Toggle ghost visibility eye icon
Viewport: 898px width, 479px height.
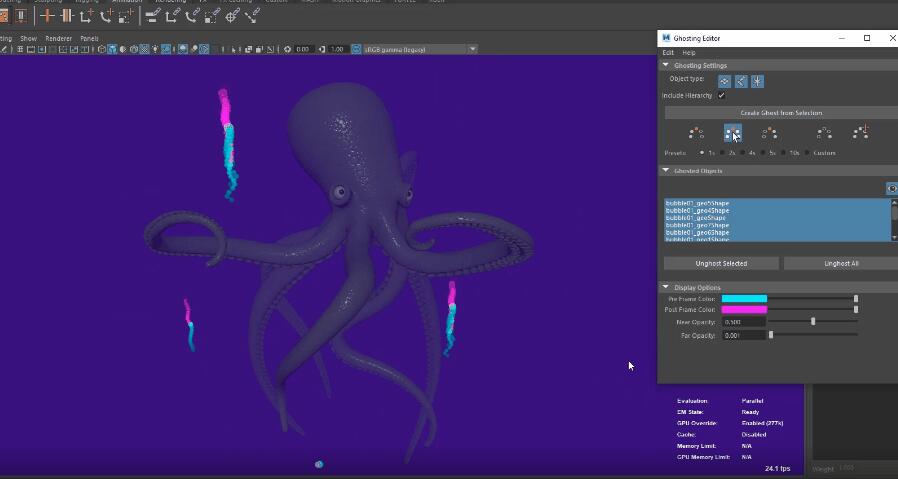click(892, 189)
